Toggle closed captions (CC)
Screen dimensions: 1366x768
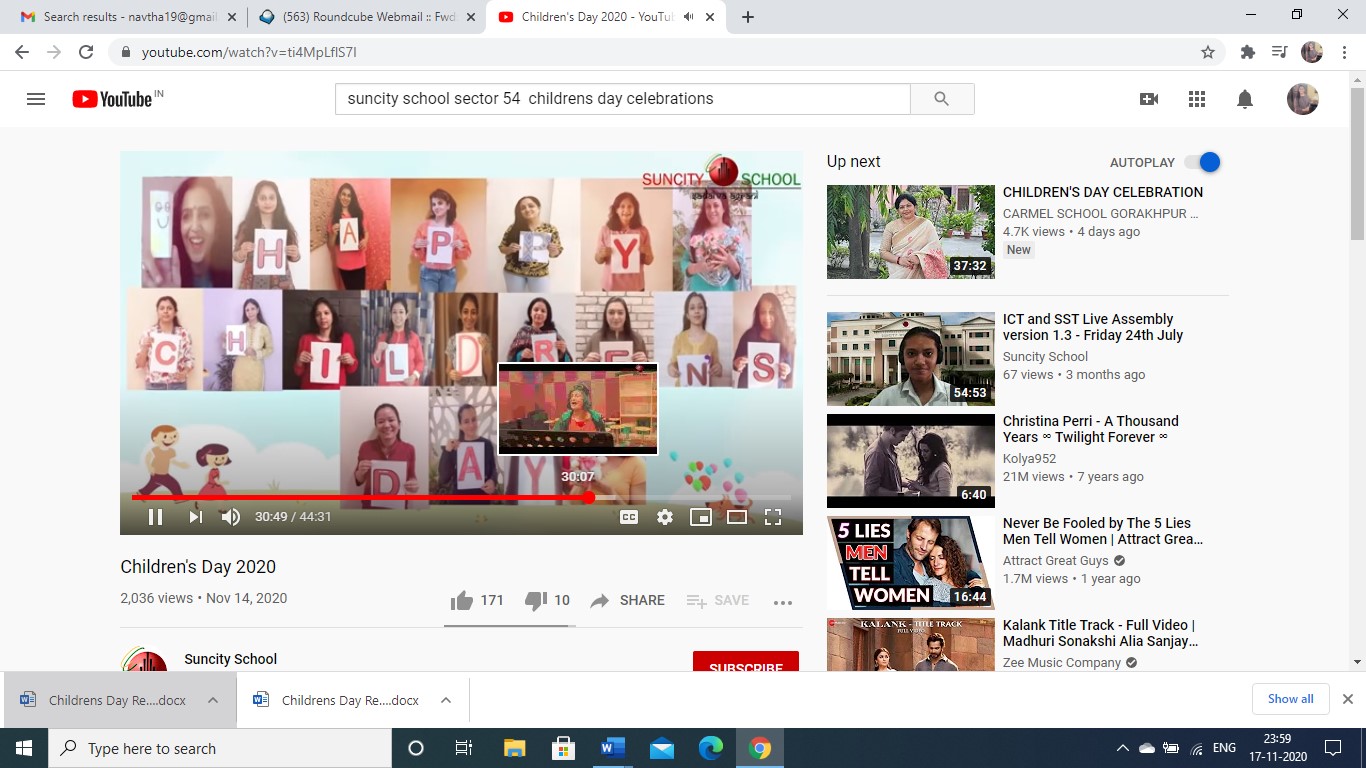coord(629,517)
